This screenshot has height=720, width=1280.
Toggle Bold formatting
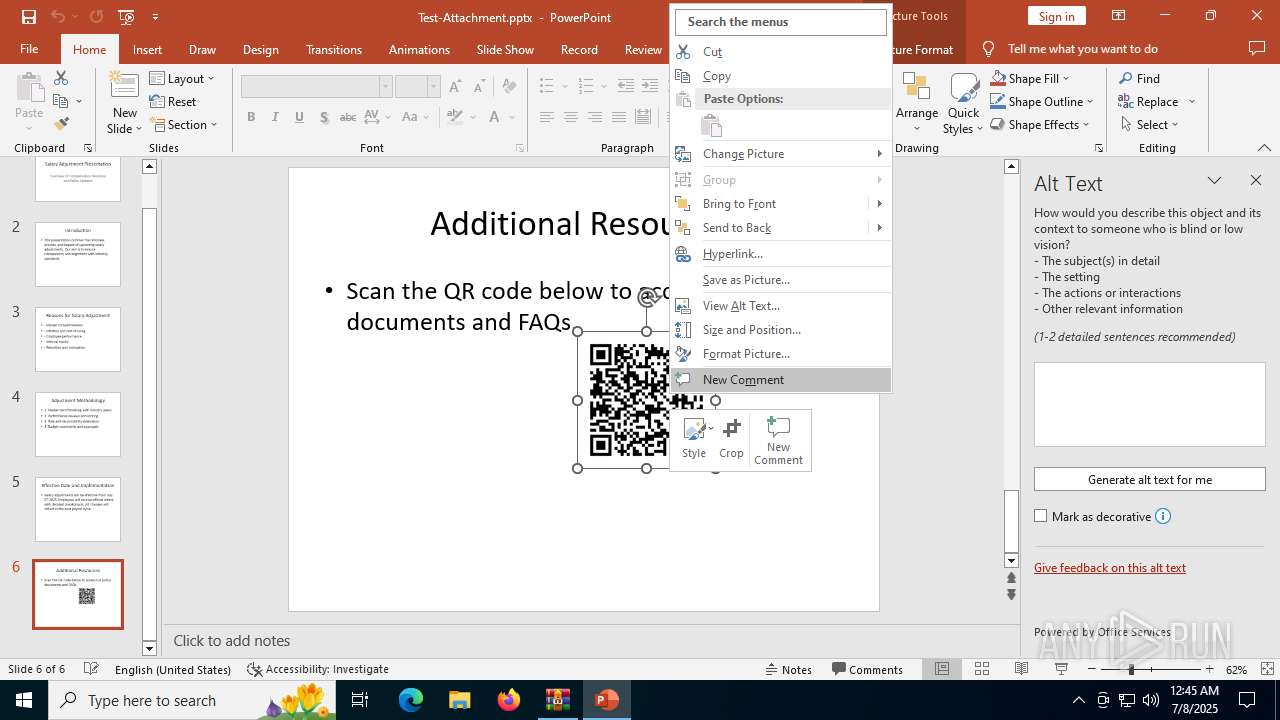(251, 117)
